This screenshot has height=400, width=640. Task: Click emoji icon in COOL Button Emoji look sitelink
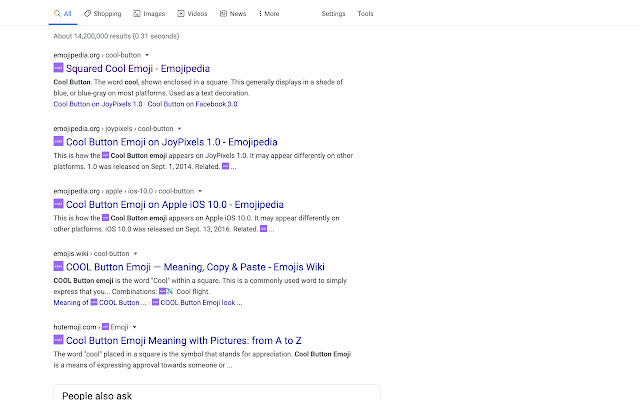pyautogui.click(x=156, y=302)
